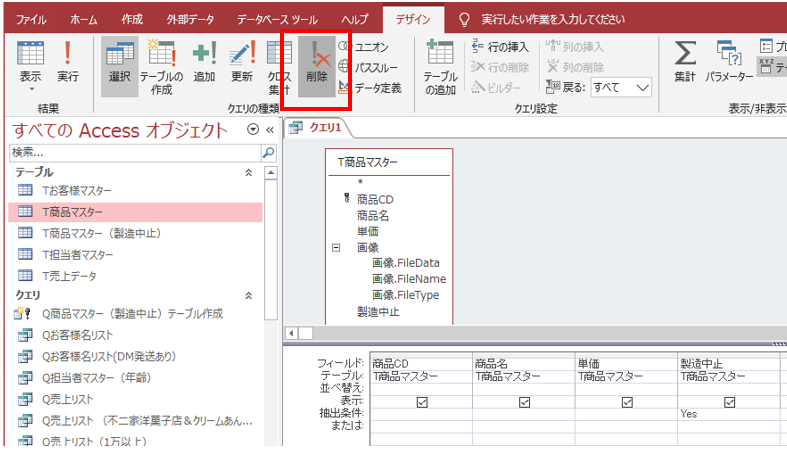The image size is (787, 452).
Task: Click the Yes criteria cell
Action: [729, 414]
